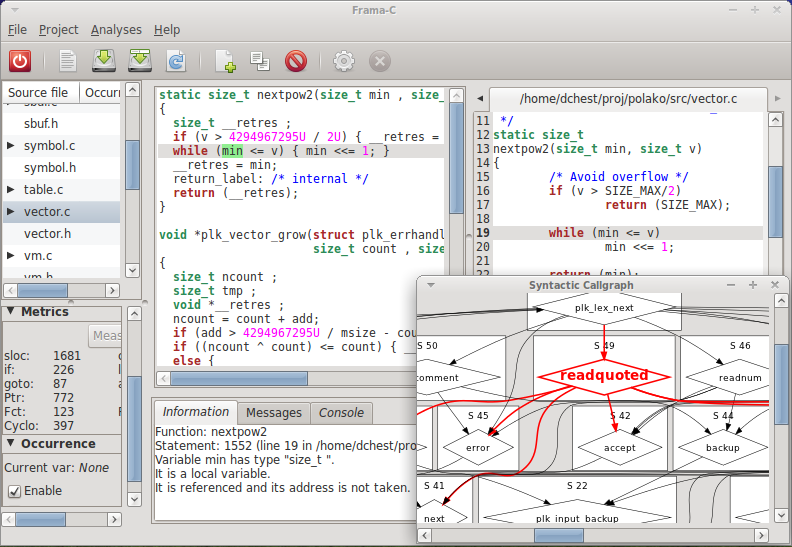Open the Syntactic Callgraph window menu arrow

click(431, 285)
